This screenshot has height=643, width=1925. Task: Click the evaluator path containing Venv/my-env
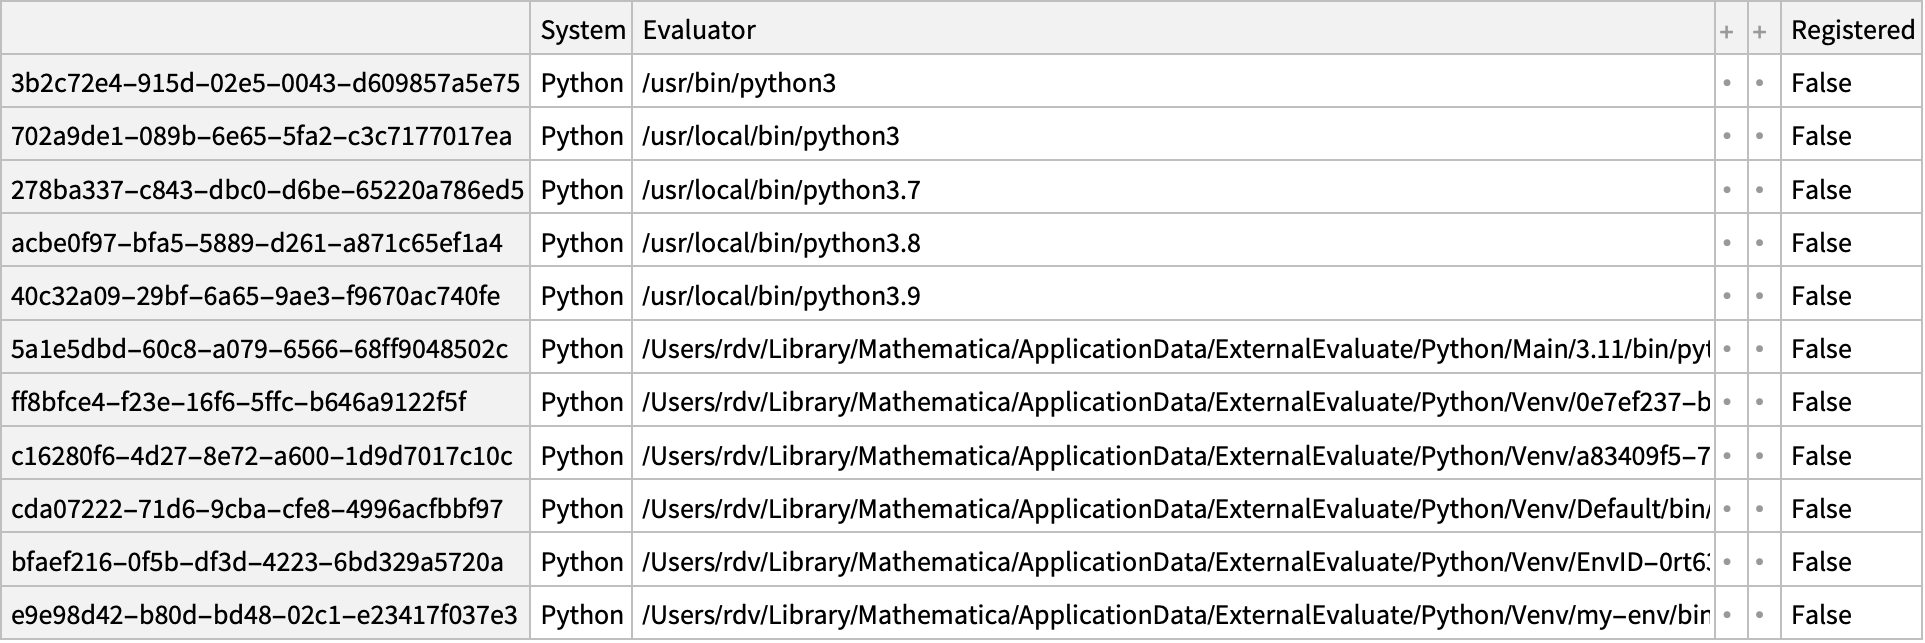(1176, 615)
